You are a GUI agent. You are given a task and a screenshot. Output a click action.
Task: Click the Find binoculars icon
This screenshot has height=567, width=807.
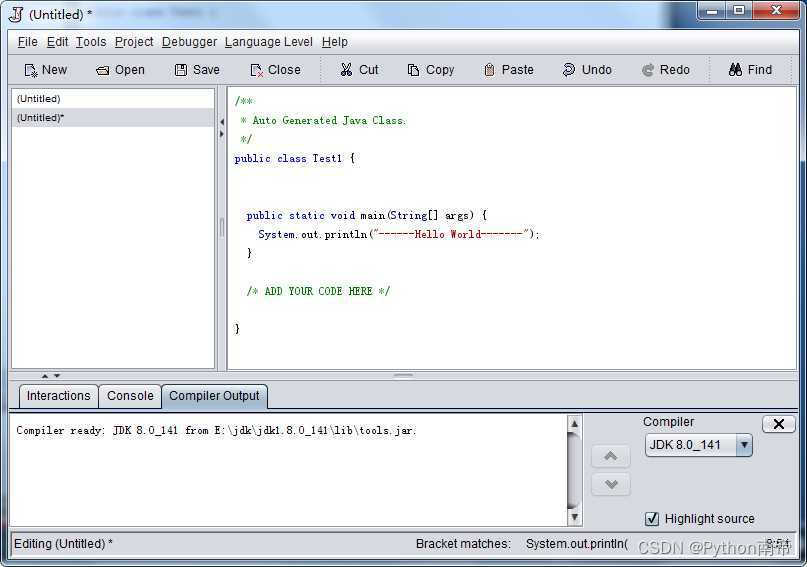pyautogui.click(x=735, y=69)
